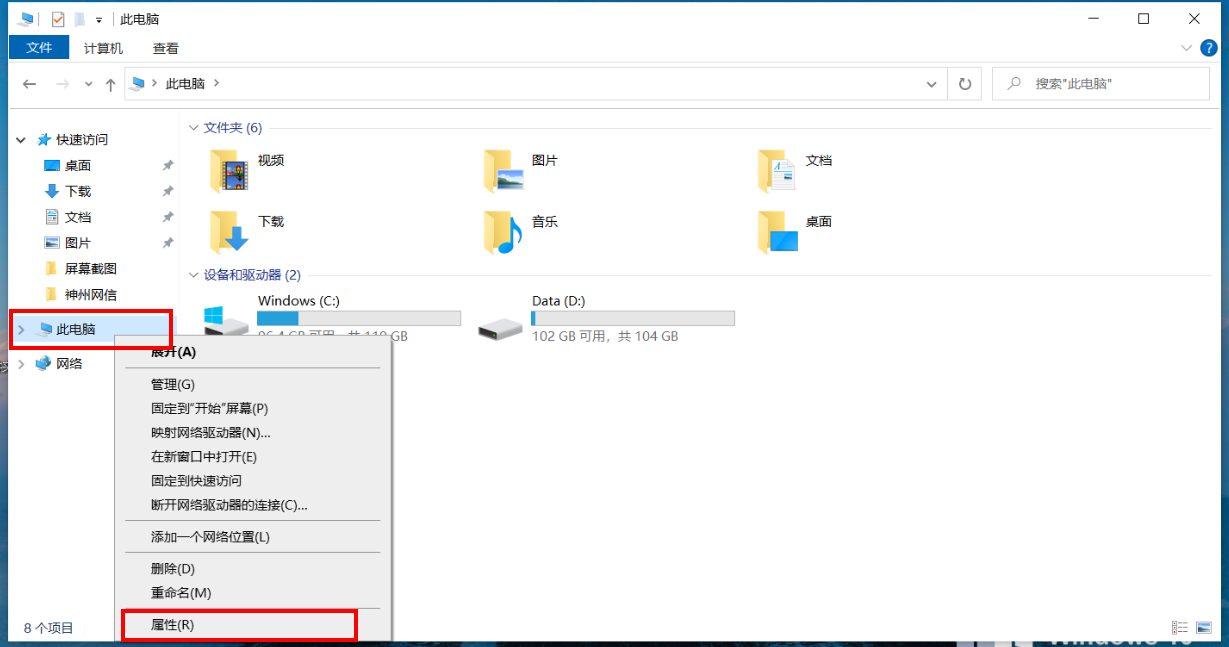This screenshot has height=647, width=1229.
Task: Open the 计算机 ribbon tab
Action: pos(103,47)
